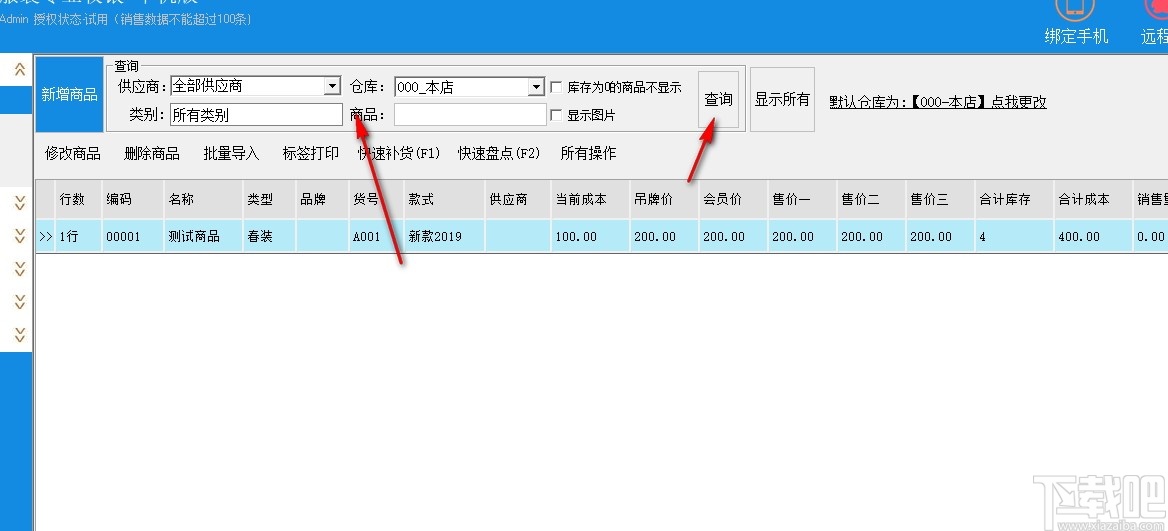Click the 类别 field showing 所有类别
Screen dimensions: 1168x531
point(256,115)
